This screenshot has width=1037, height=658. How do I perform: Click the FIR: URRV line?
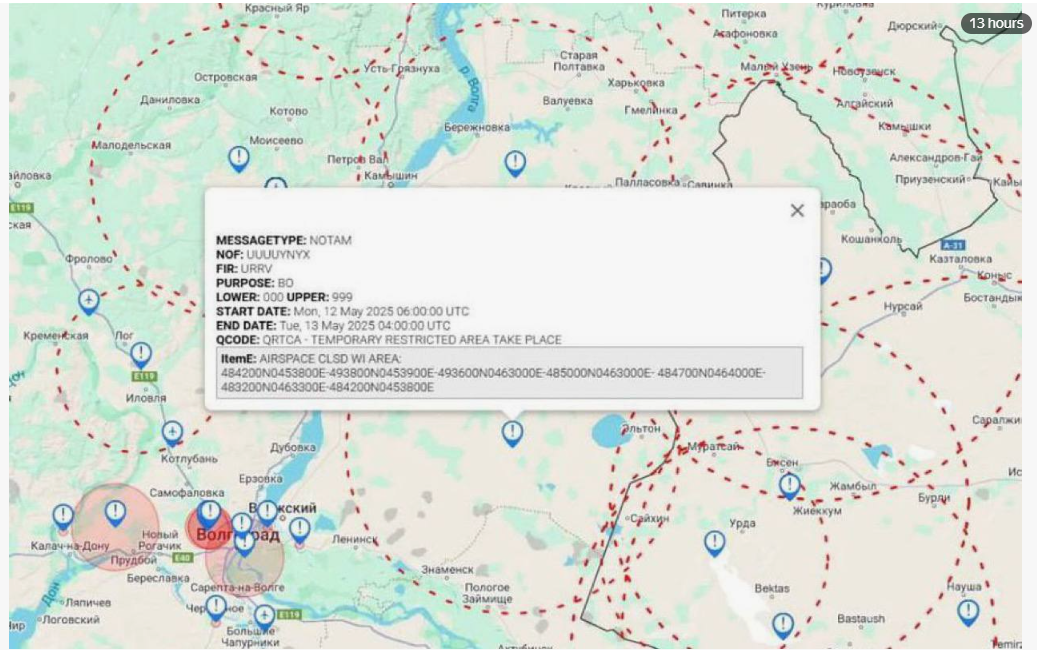(243, 268)
